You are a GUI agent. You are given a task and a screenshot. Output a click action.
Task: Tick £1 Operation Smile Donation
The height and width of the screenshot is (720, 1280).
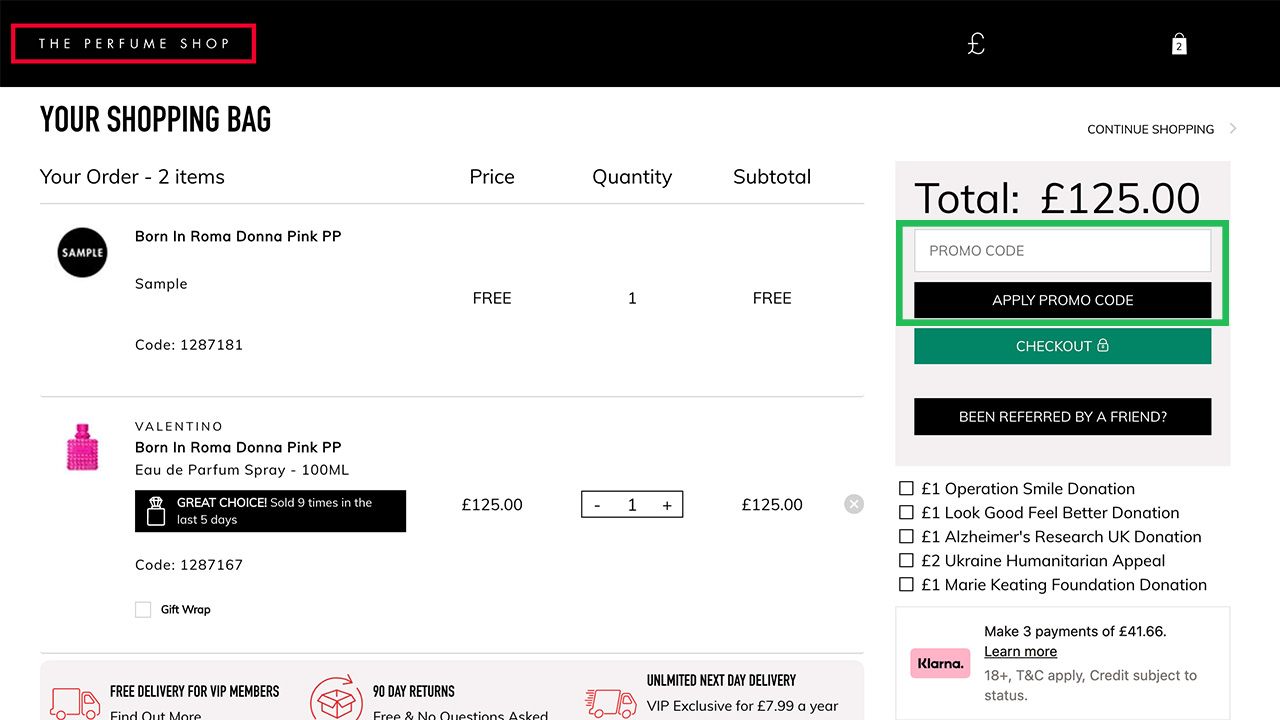point(906,488)
